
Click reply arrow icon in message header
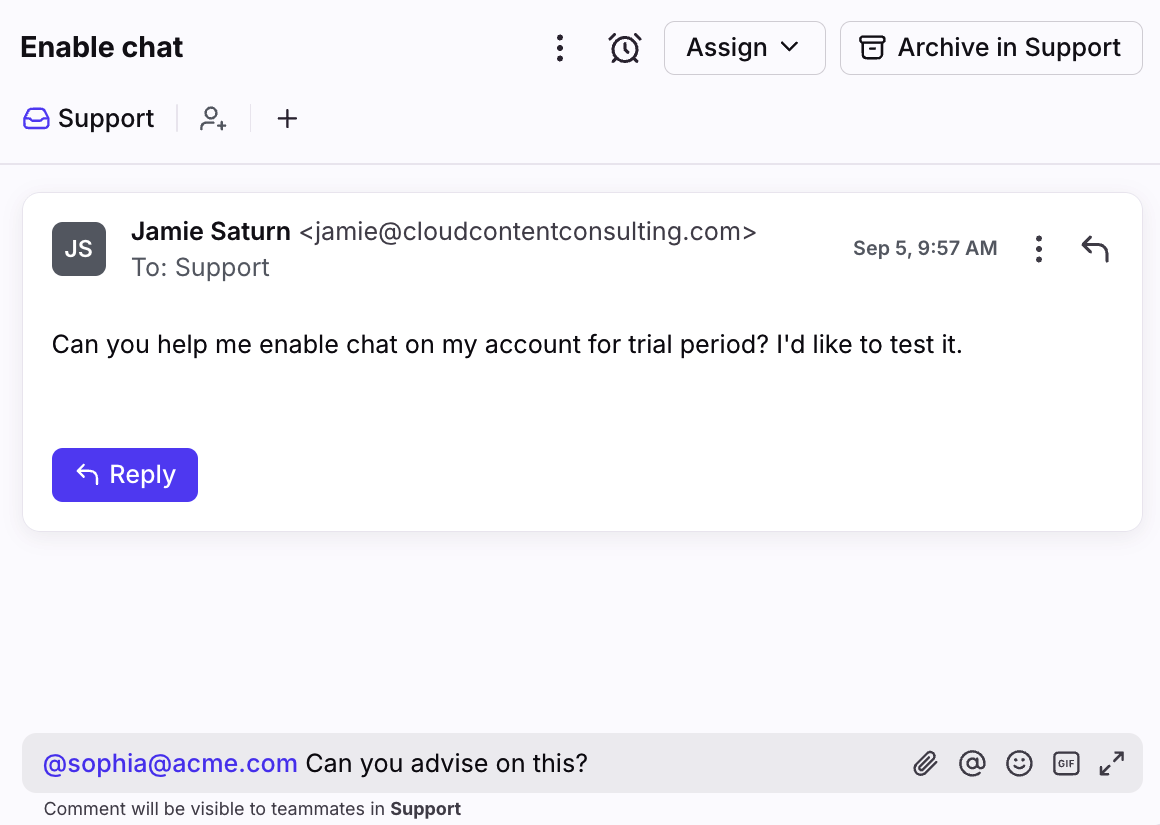(x=1095, y=249)
